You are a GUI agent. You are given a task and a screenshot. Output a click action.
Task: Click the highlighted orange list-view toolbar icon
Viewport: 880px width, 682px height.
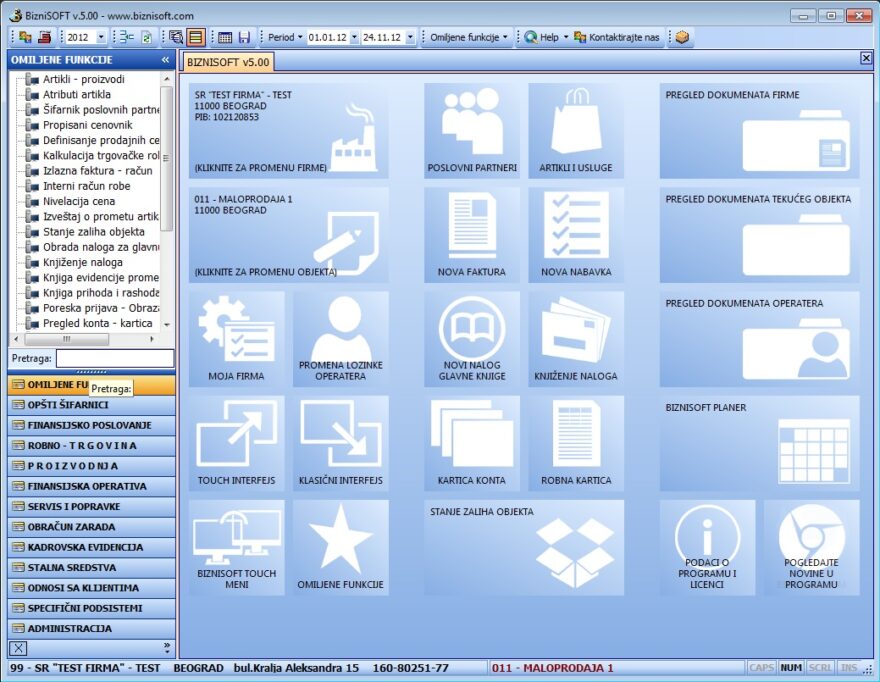click(x=195, y=37)
